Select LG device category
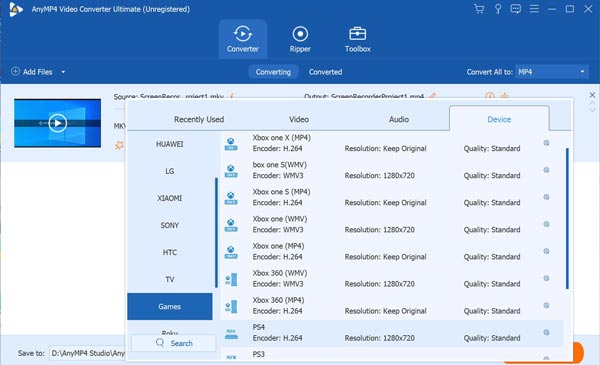 click(x=170, y=171)
